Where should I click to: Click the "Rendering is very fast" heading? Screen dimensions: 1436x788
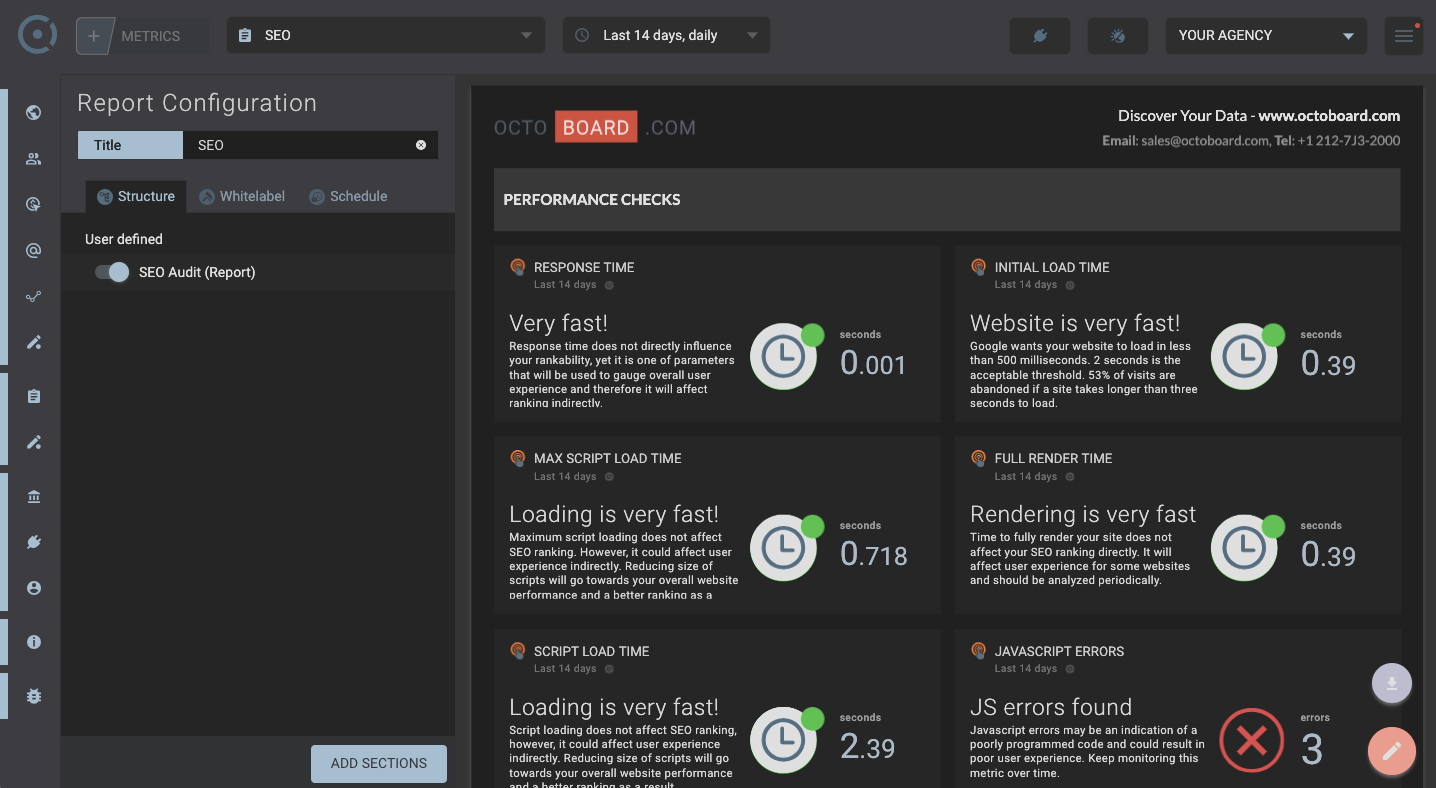pos(1083,514)
